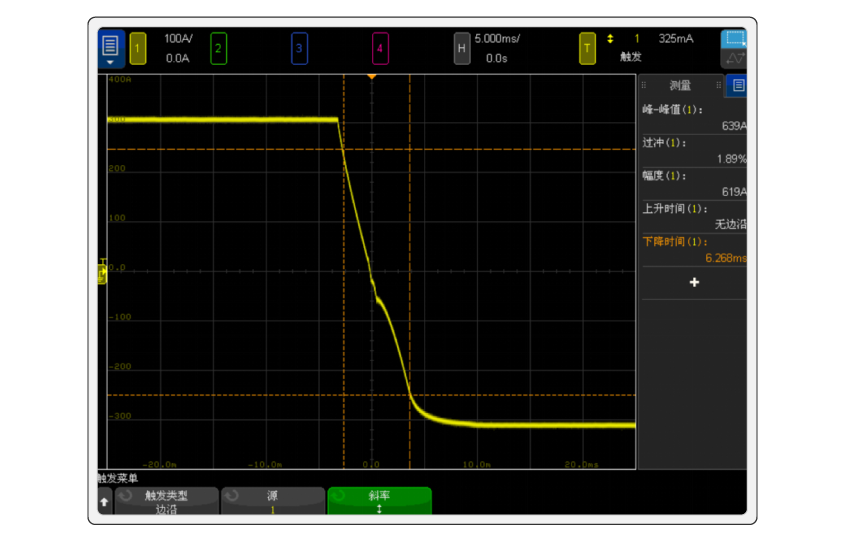This screenshot has width=845, height=542.
Task: Turn on channel 4 pink badge
Action: (380, 48)
